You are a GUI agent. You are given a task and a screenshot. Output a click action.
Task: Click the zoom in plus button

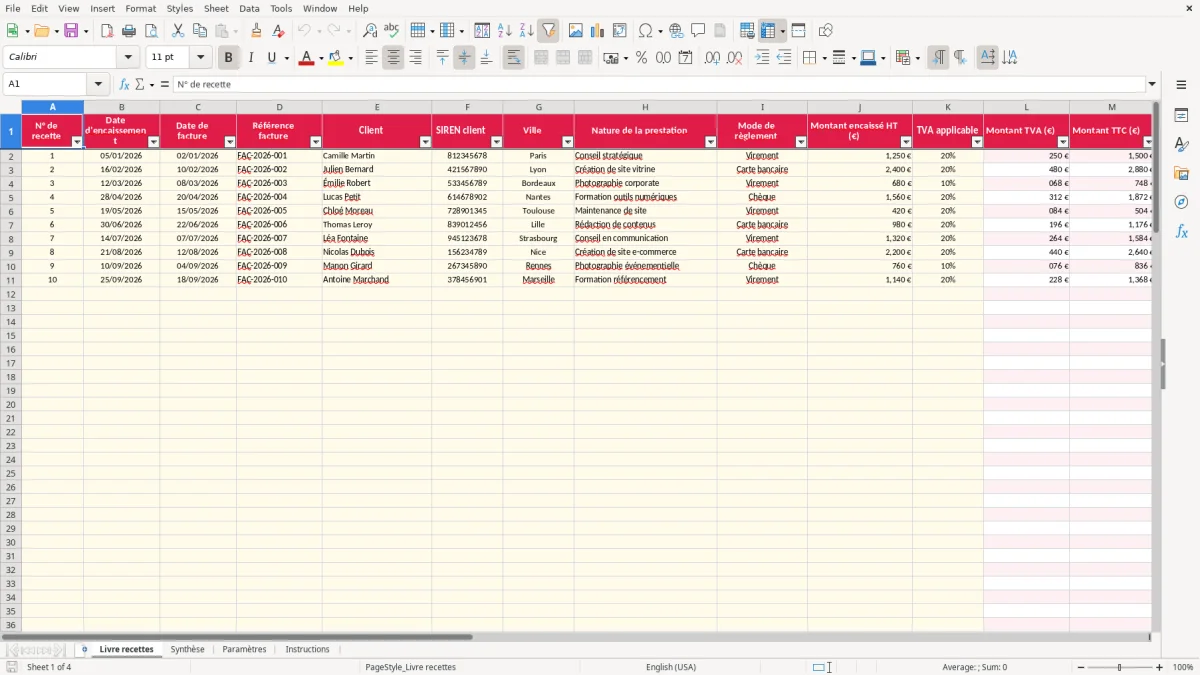(1160, 667)
